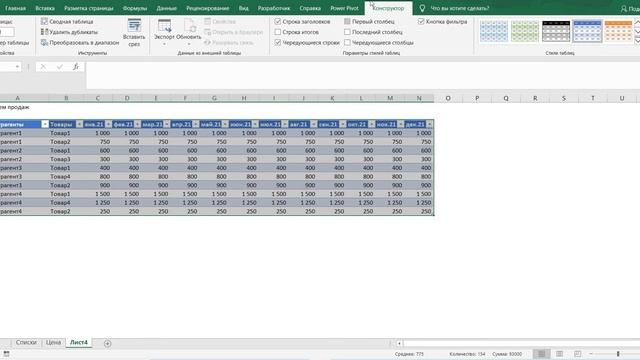
Task: Open the янв.21 column filter dropdown
Action: 108,124
